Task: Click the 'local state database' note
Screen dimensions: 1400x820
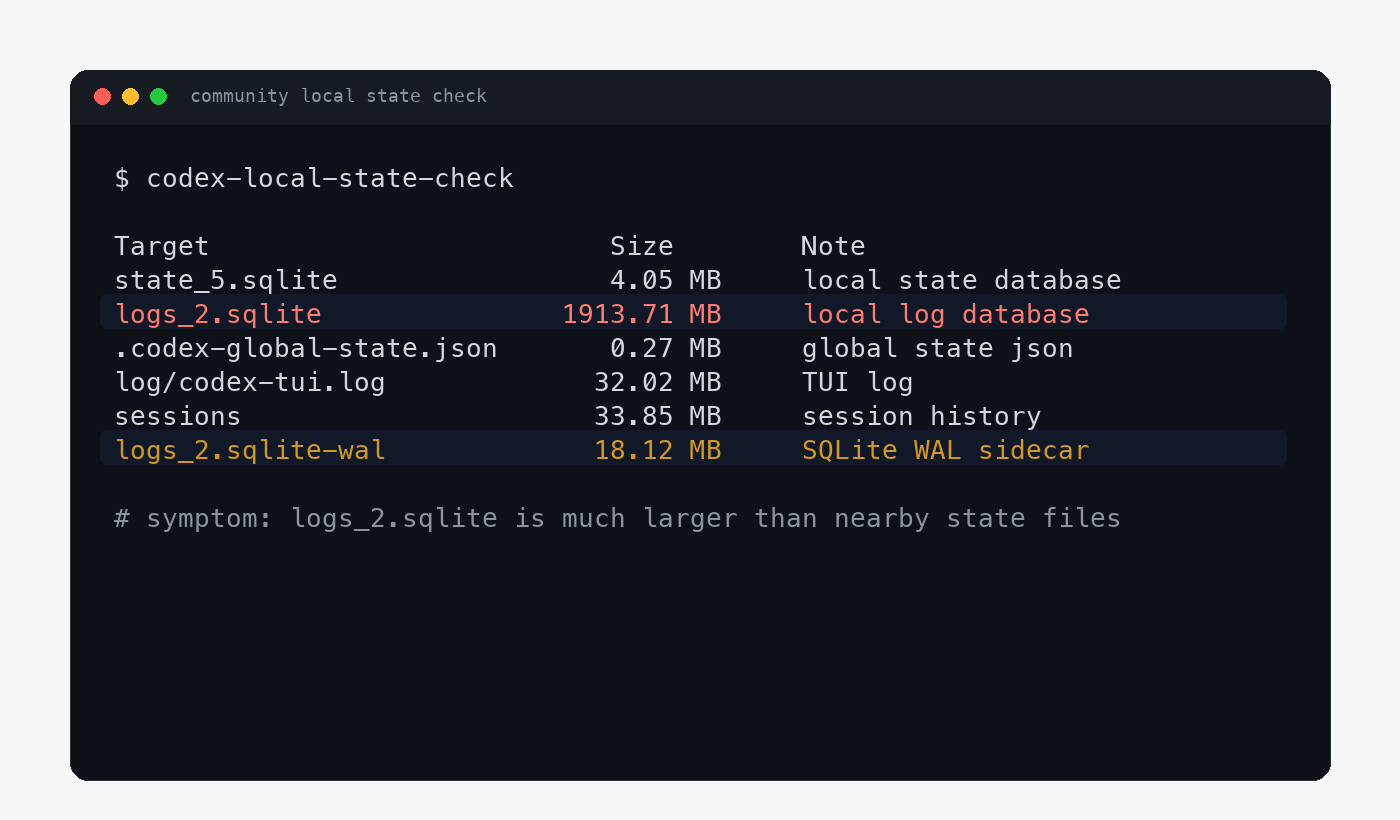Action: [962, 280]
